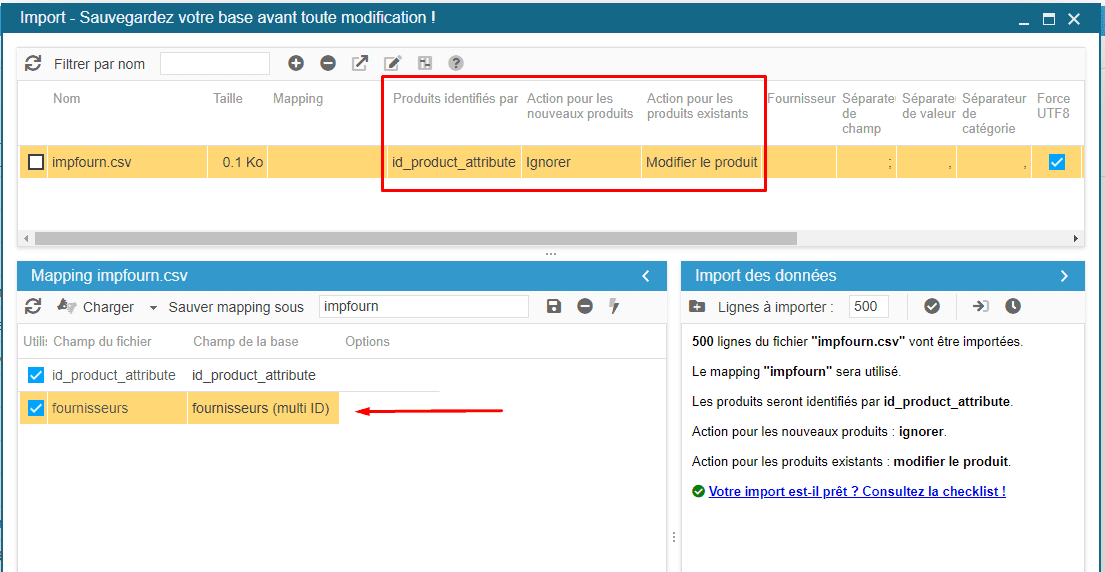
Task: Open the import checklist link
Action: [856, 491]
